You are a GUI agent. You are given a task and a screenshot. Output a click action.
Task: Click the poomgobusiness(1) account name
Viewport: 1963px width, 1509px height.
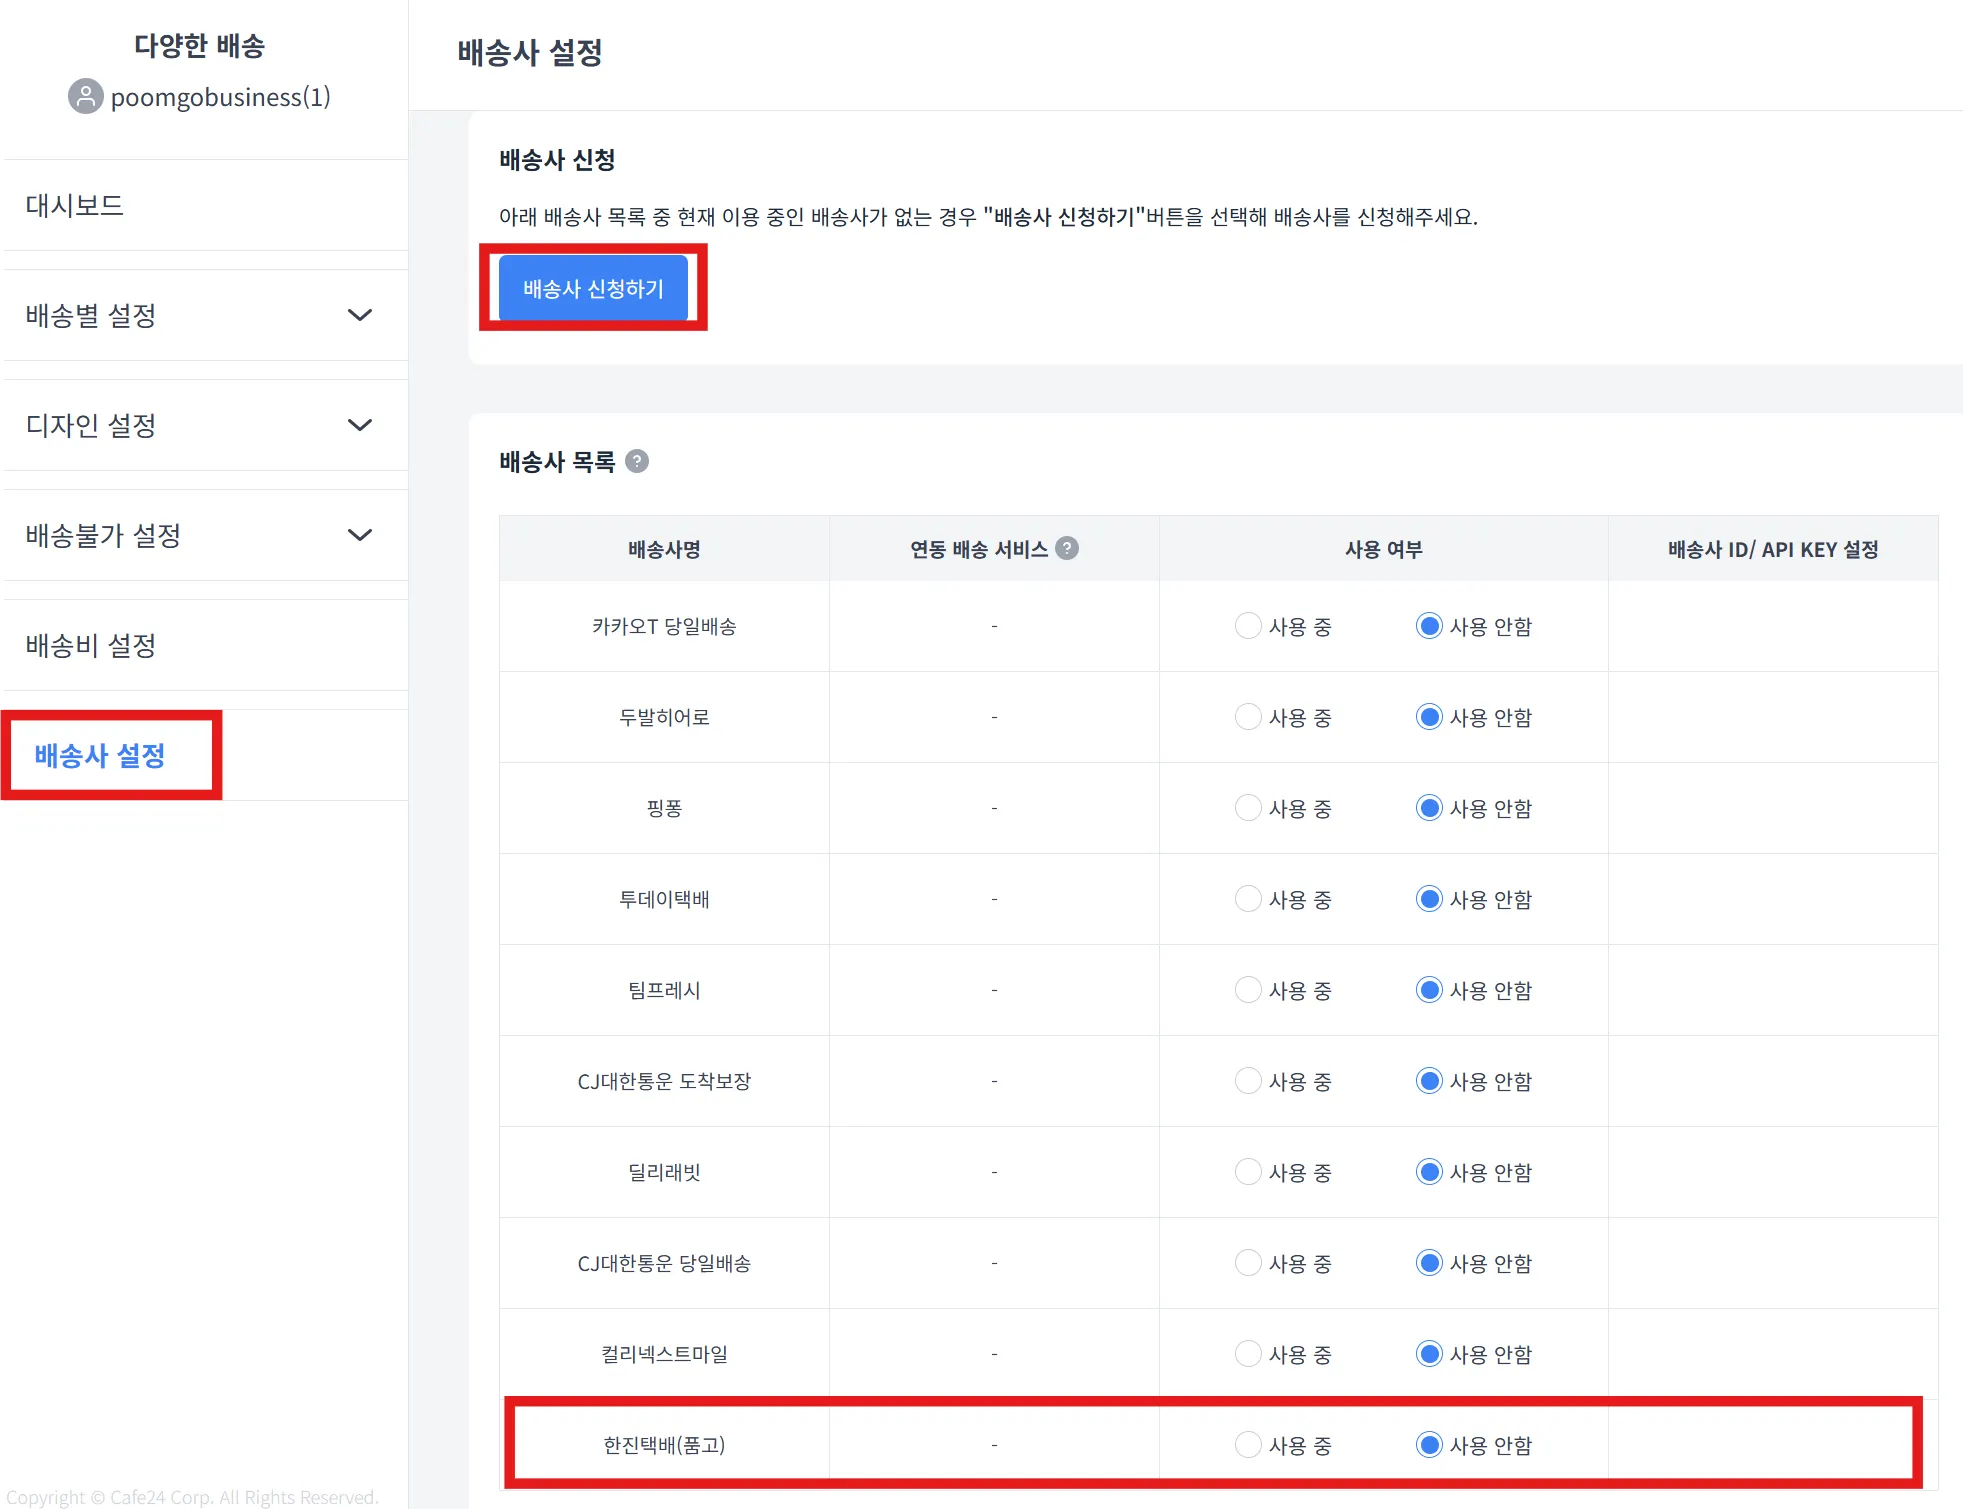[x=220, y=97]
